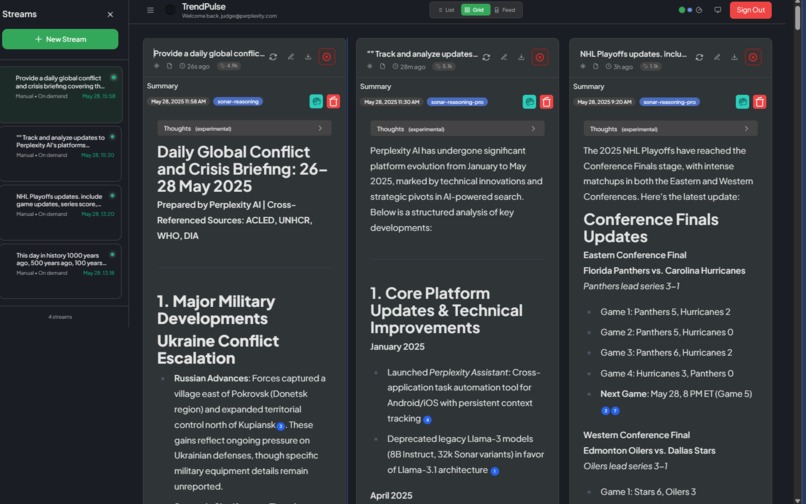The image size is (806, 504).
Task: Click the TrendPulse globe logo
Action: 170,10
